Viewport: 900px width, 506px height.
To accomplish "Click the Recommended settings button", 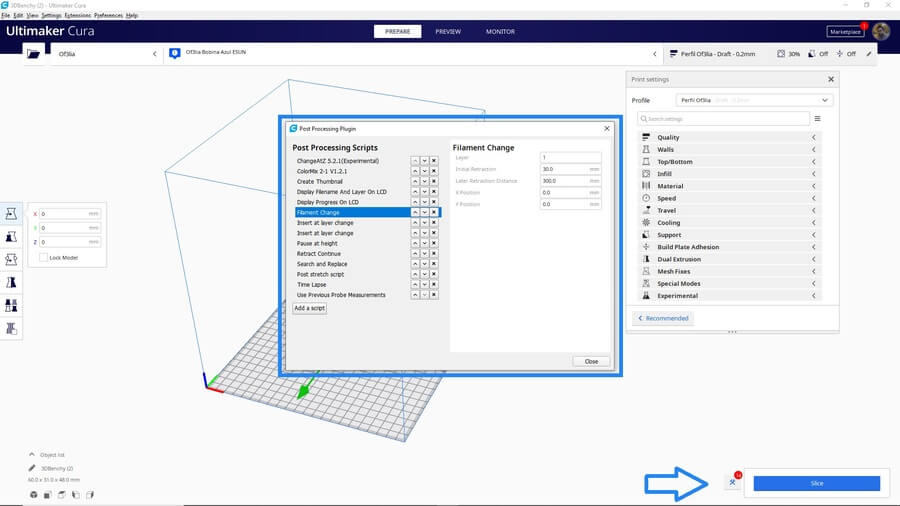I will click(664, 318).
